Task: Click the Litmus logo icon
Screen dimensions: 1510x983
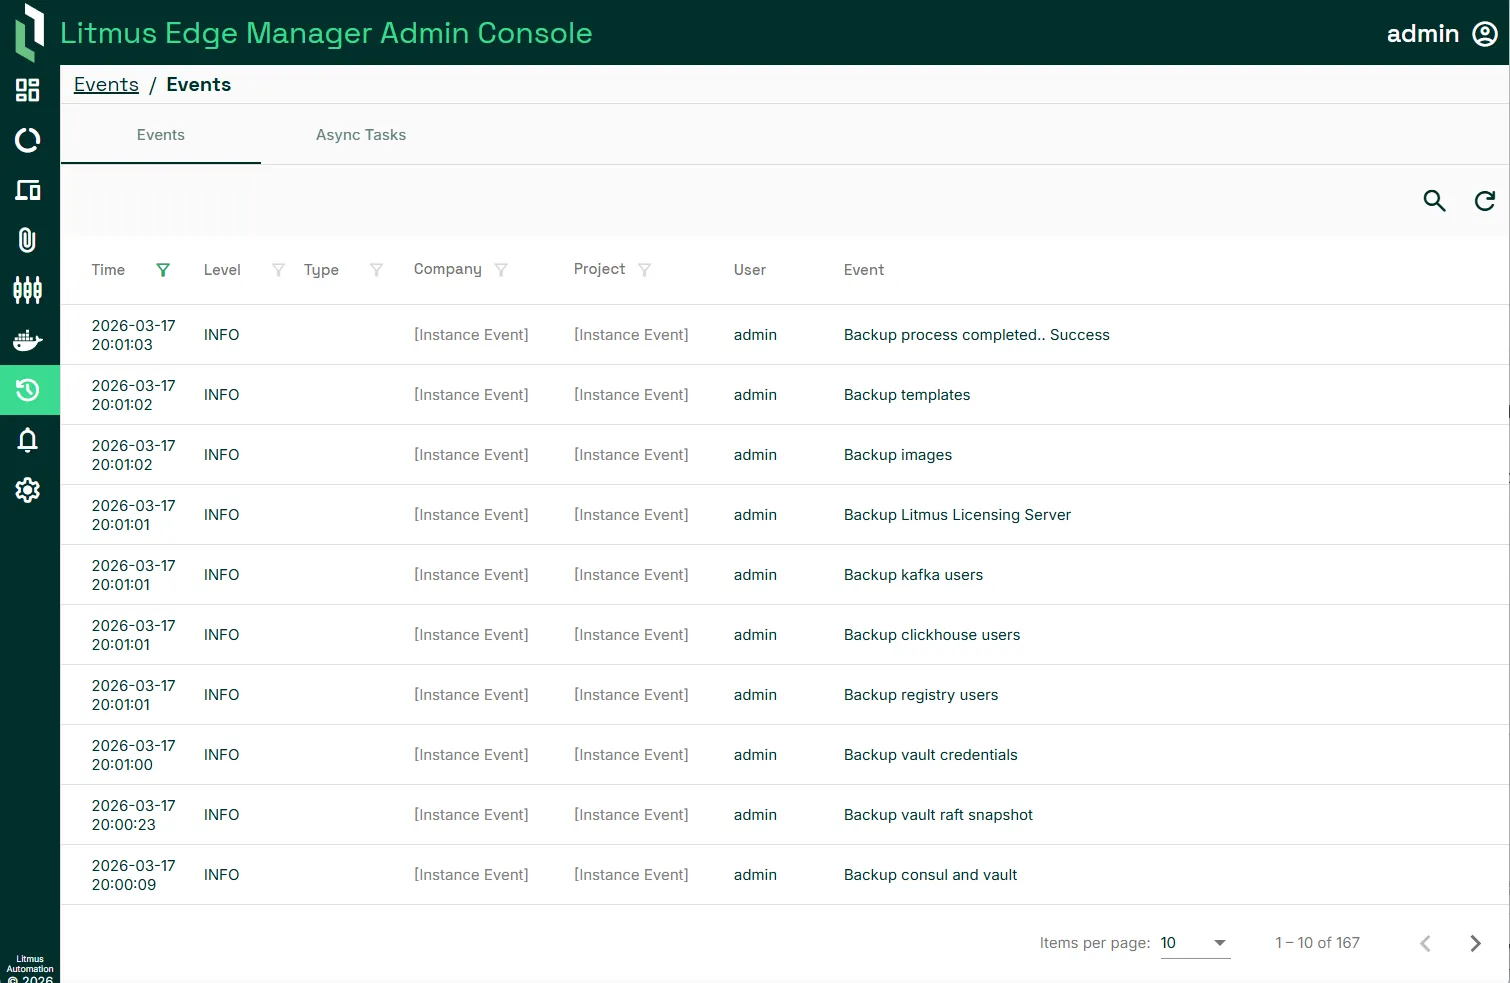Action: coord(30,32)
